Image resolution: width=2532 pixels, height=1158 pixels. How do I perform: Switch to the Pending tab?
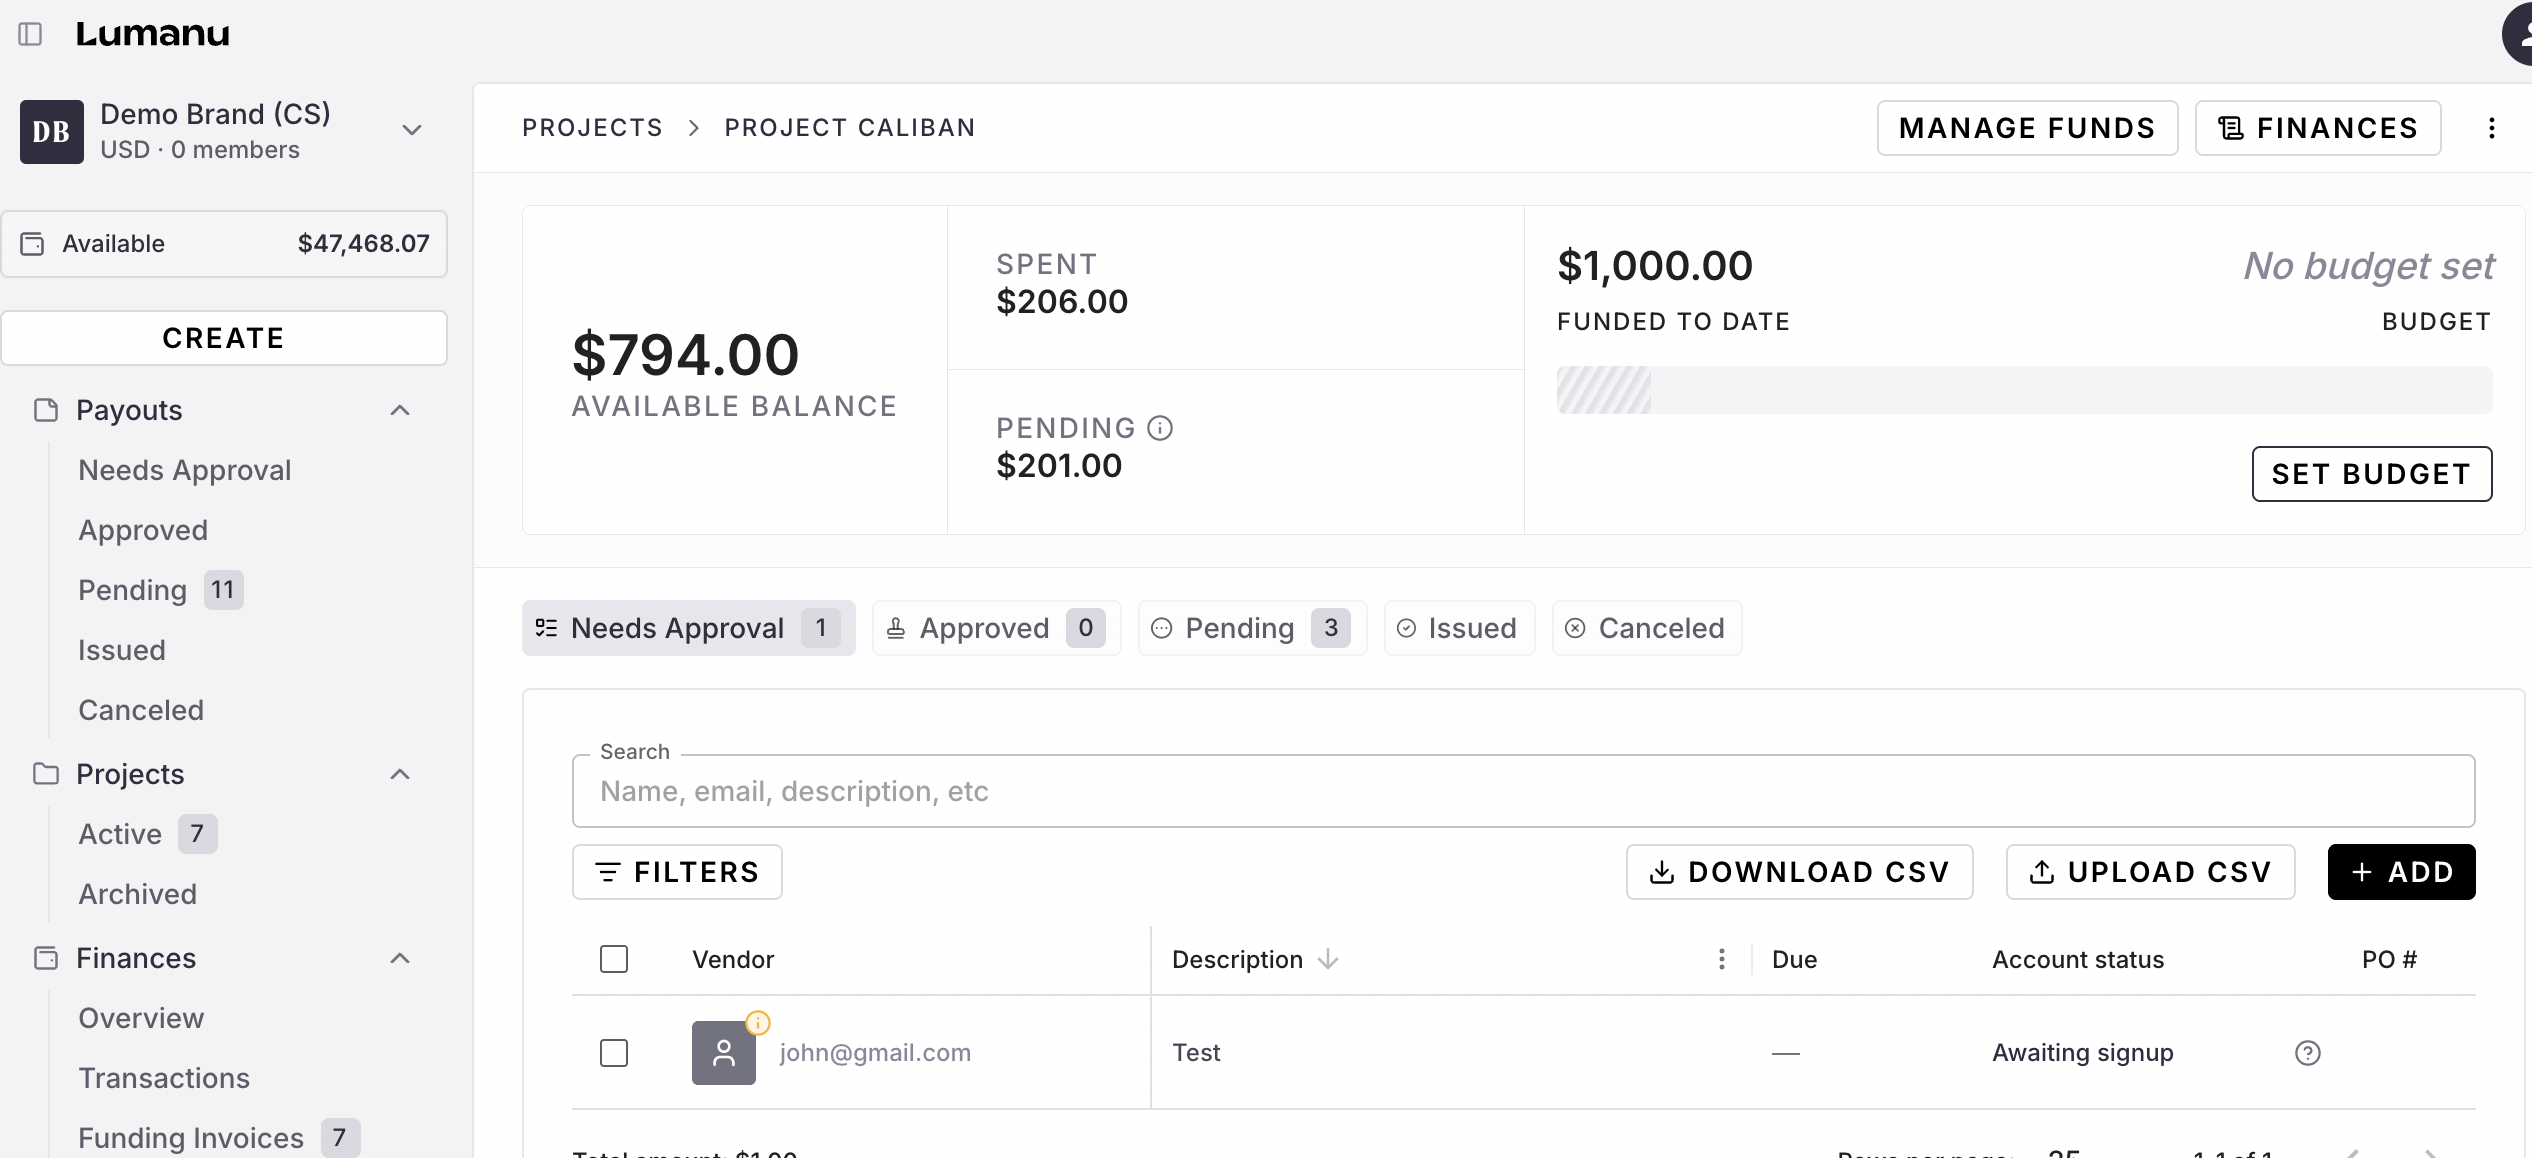pos(1251,628)
